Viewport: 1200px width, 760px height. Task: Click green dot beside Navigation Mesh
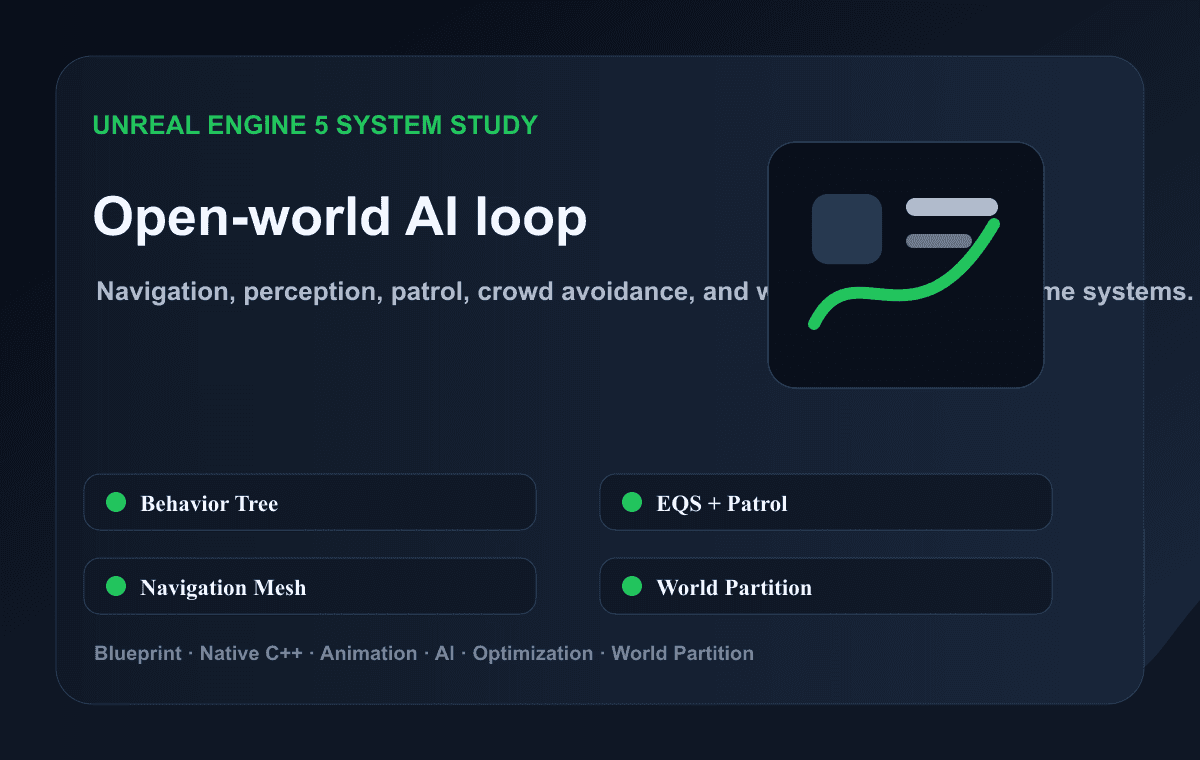click(116, 586)
